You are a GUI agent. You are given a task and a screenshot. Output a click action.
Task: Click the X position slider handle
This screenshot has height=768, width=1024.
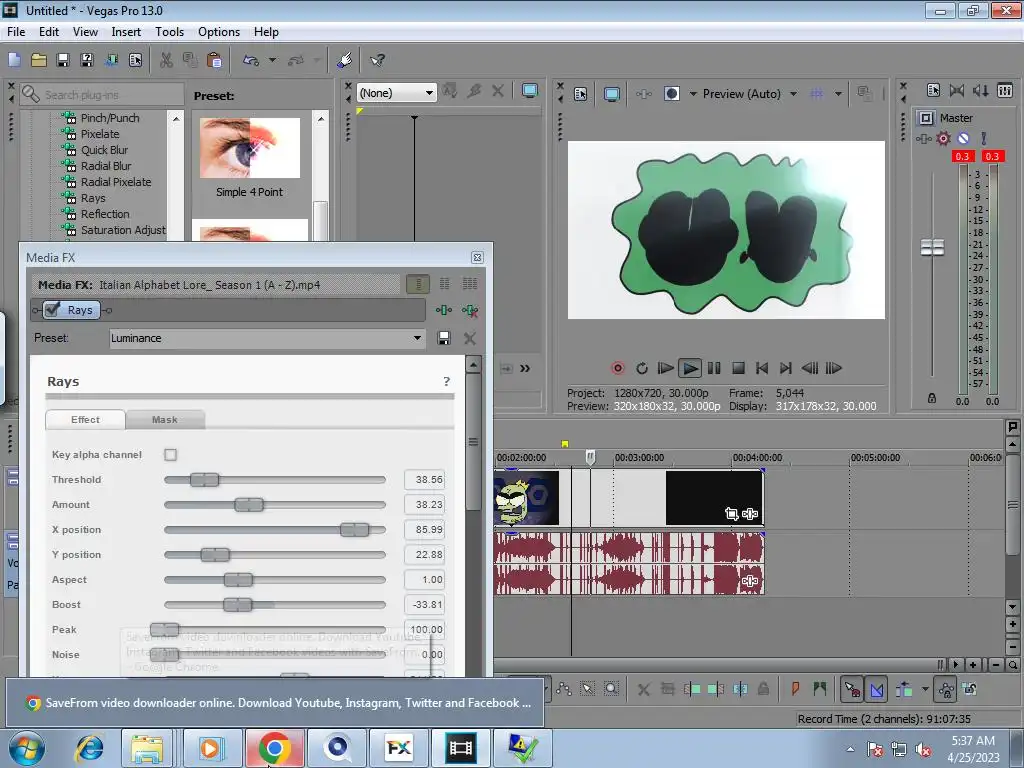tap(355, 530)
